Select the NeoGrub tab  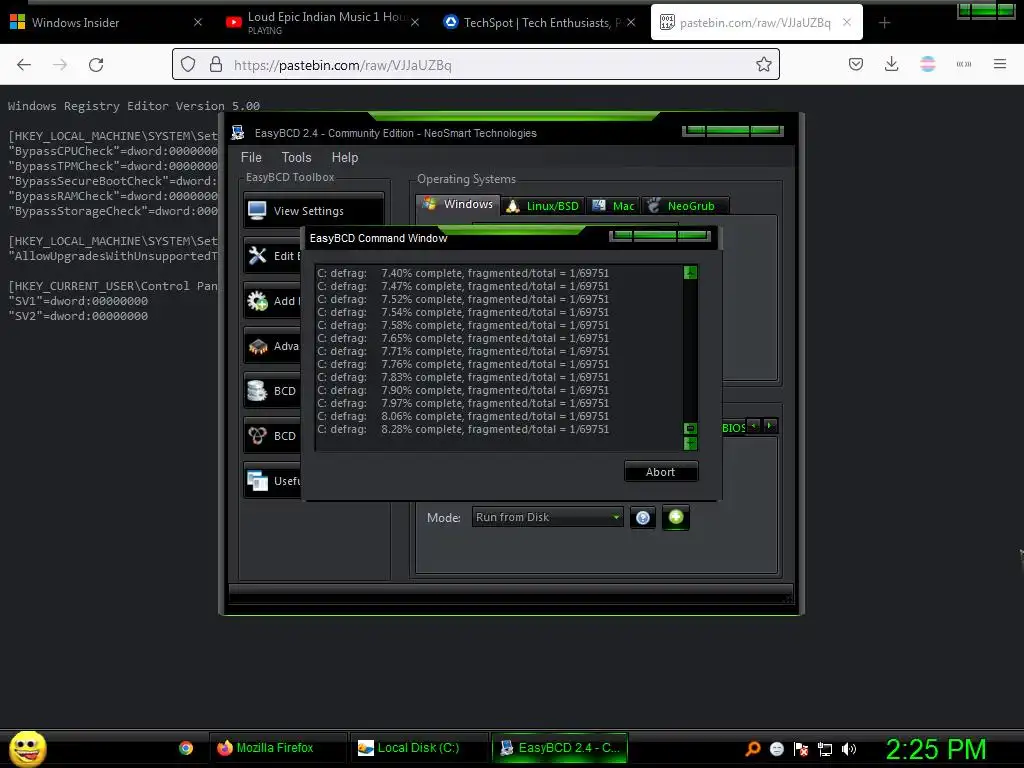[685, 206]
